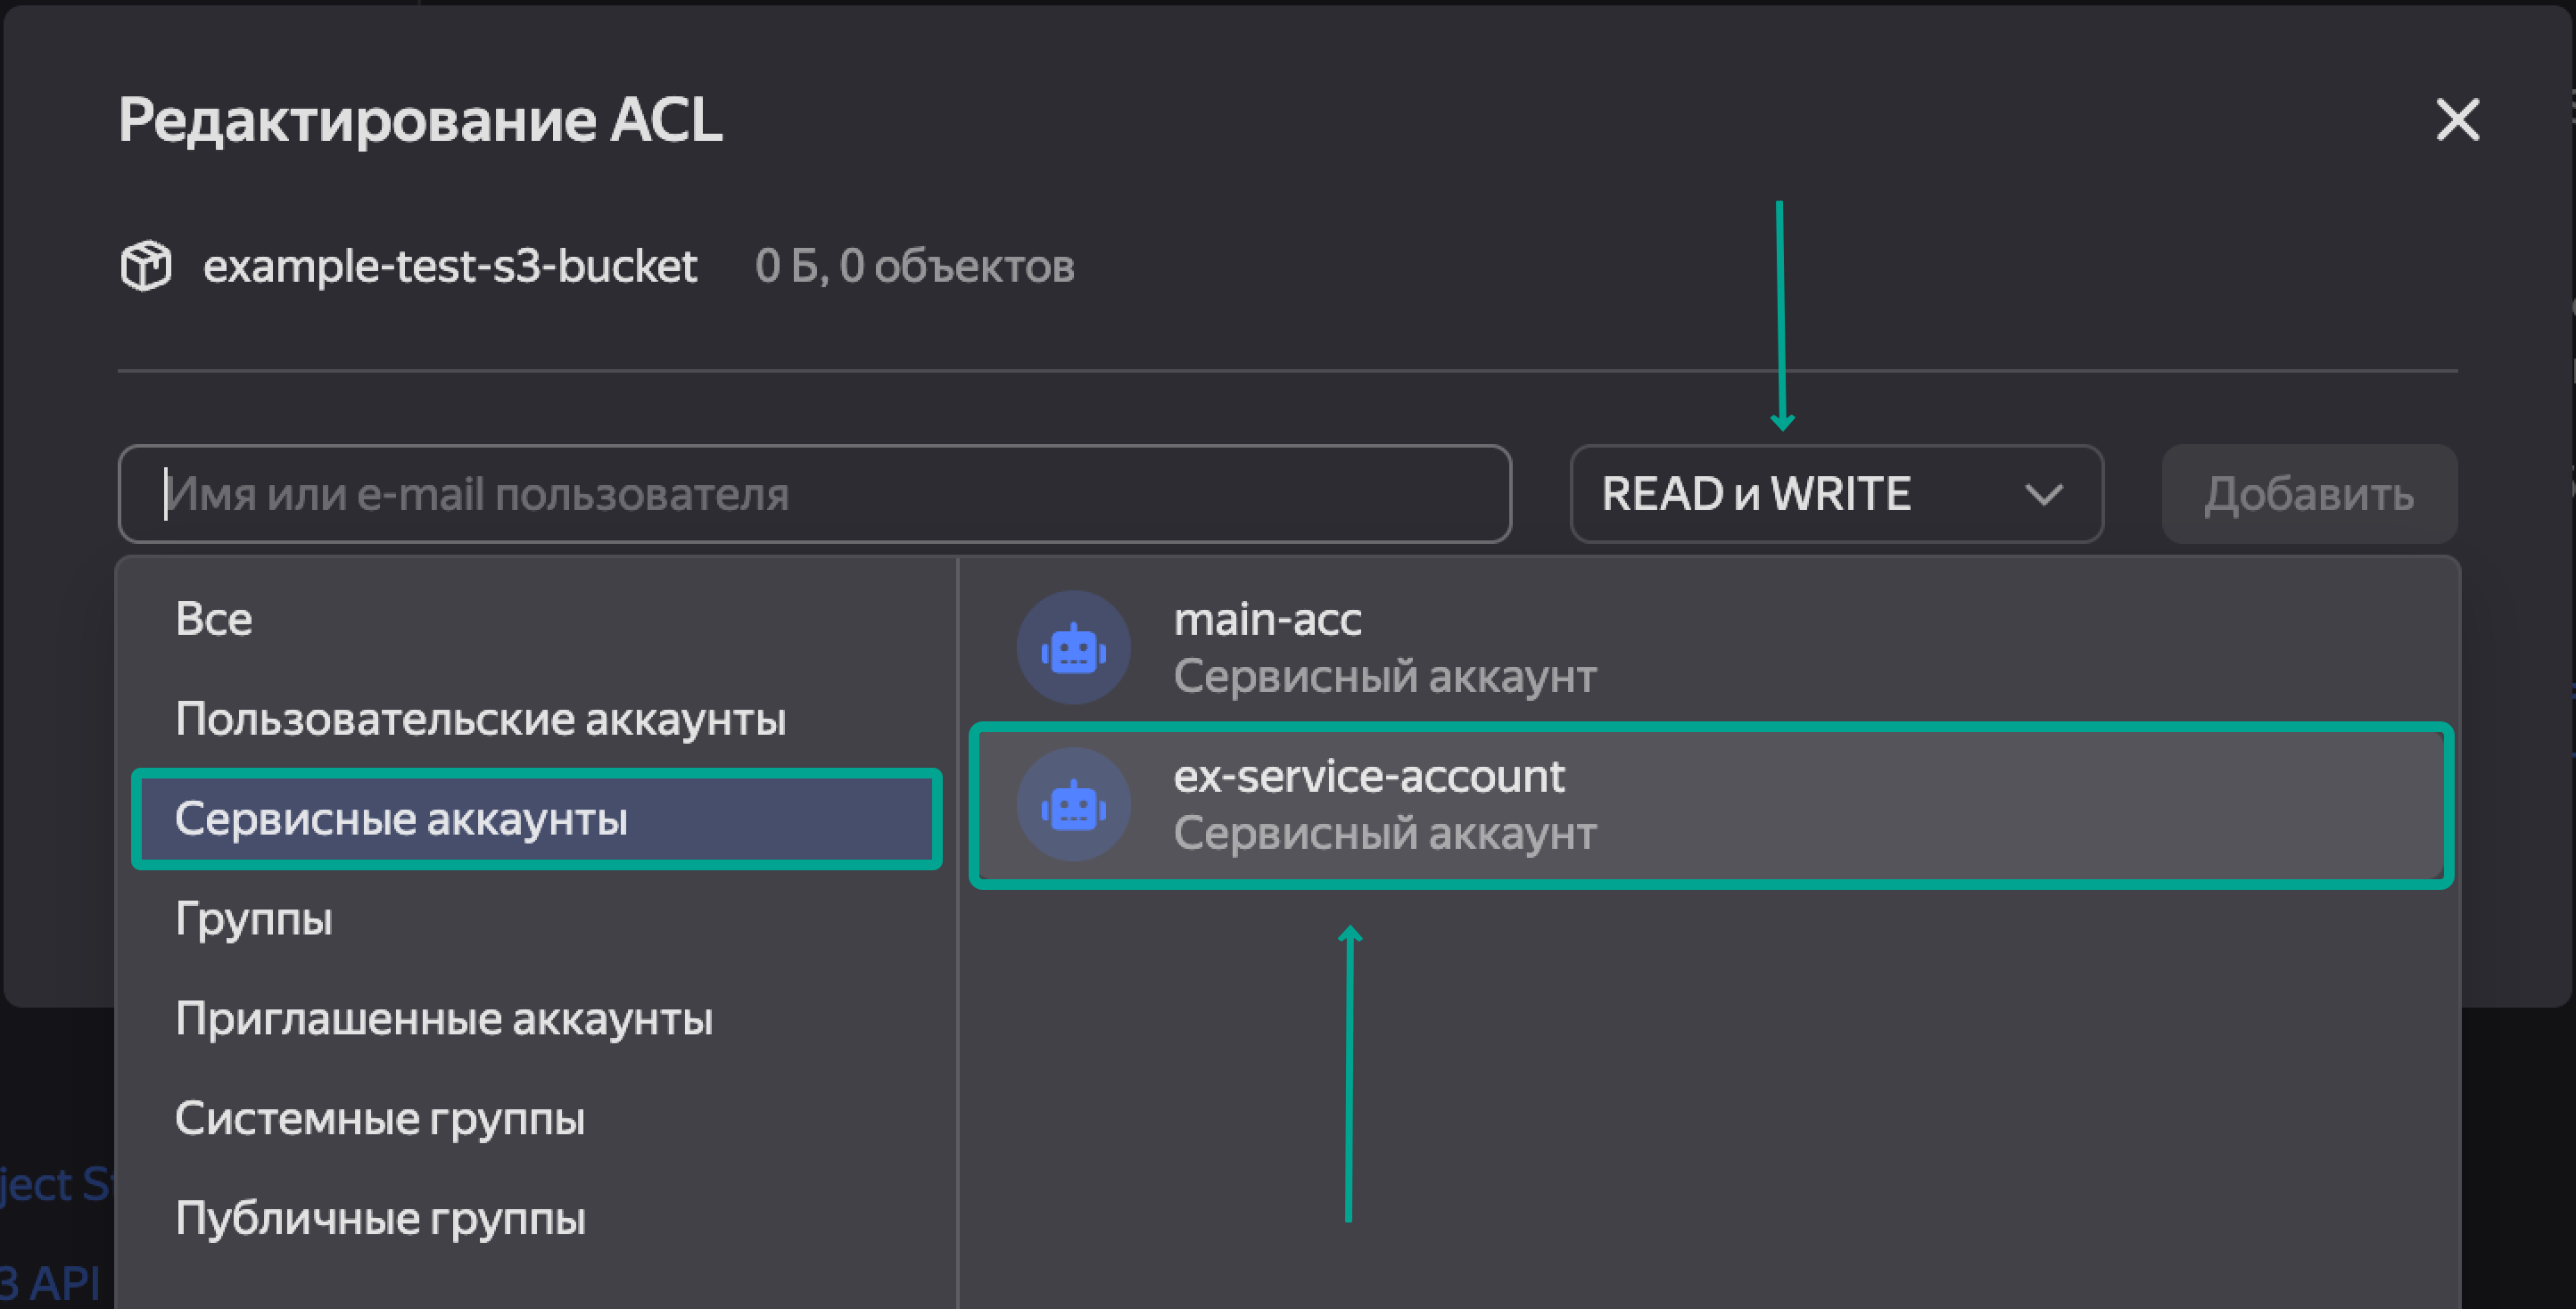2576x1309 pixels.
Task: Click the permission dropdown chevron arrow
Action: pos(2042,494)
